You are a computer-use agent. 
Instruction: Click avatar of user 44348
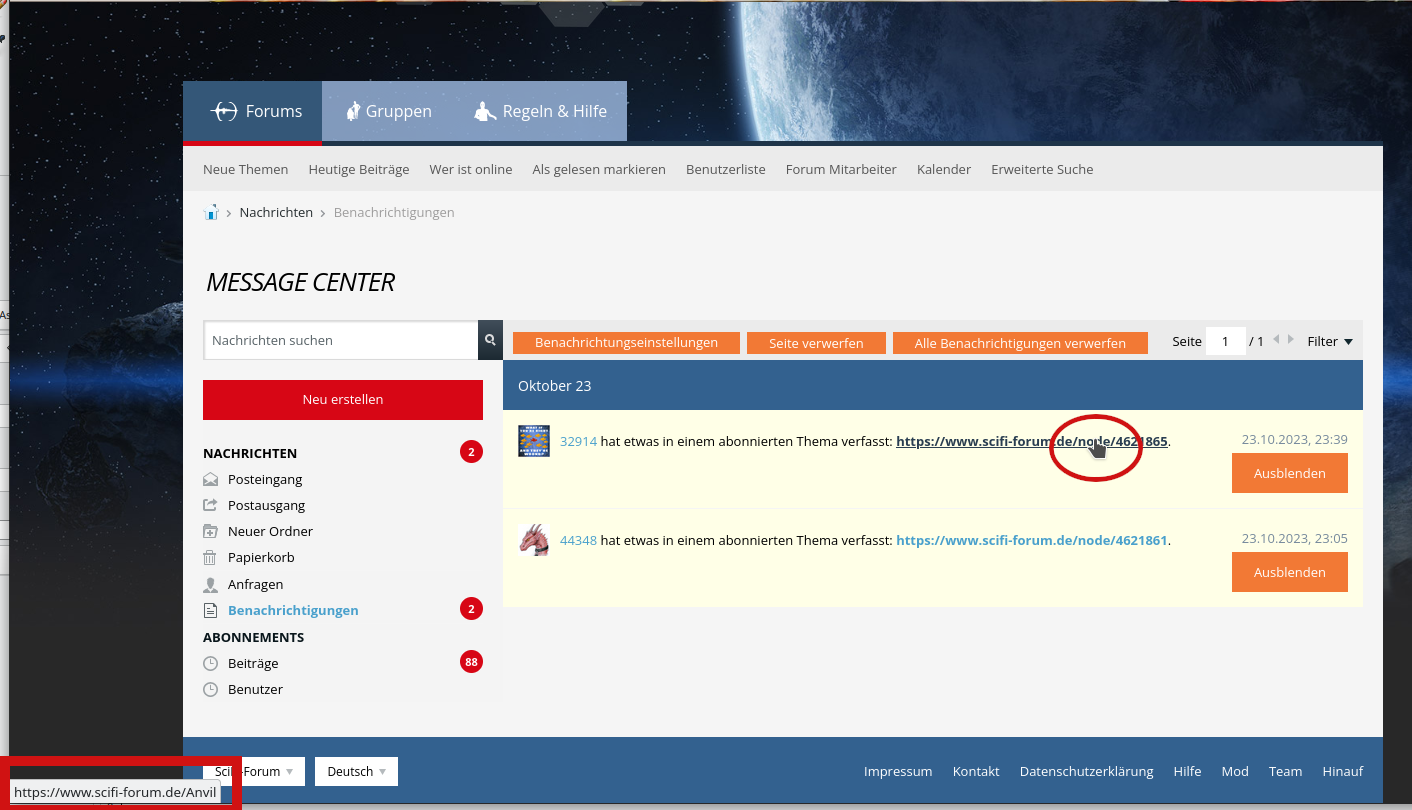[x=534, y=540]
